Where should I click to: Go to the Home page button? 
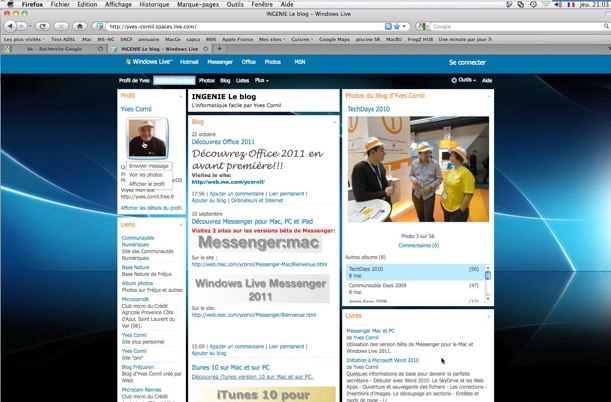(x=80, y=26)
